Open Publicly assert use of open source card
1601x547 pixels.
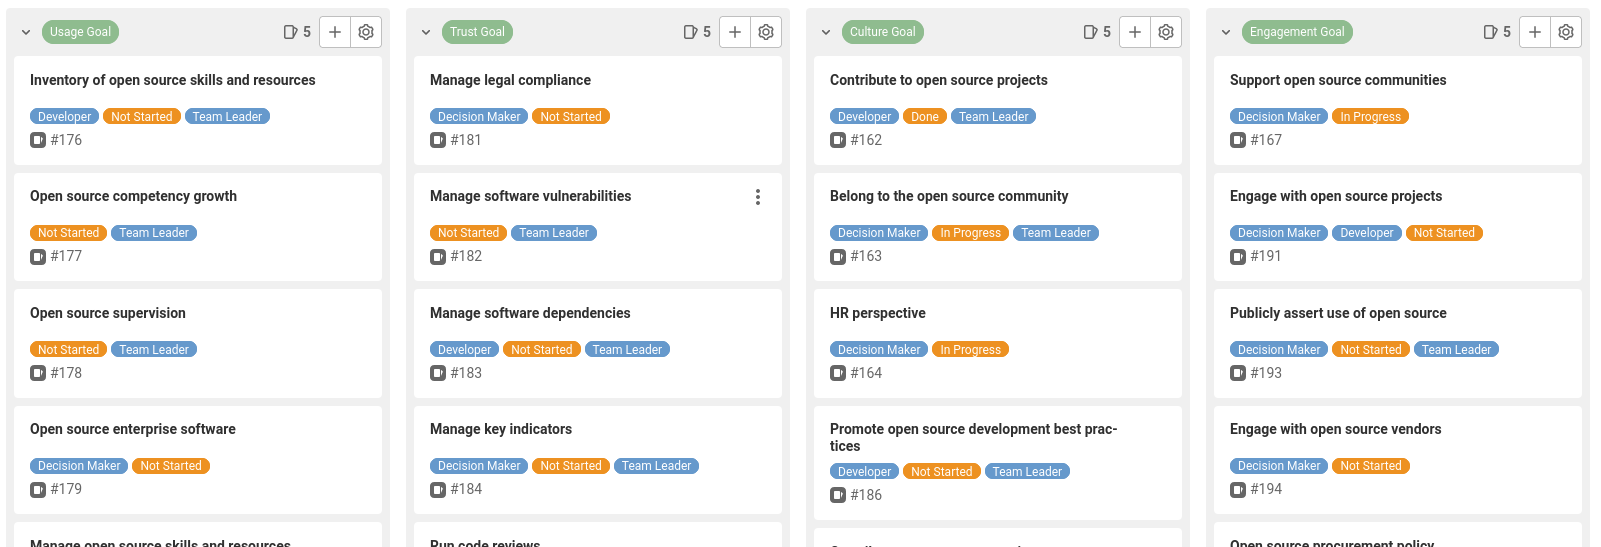(x=1338, y=313)
